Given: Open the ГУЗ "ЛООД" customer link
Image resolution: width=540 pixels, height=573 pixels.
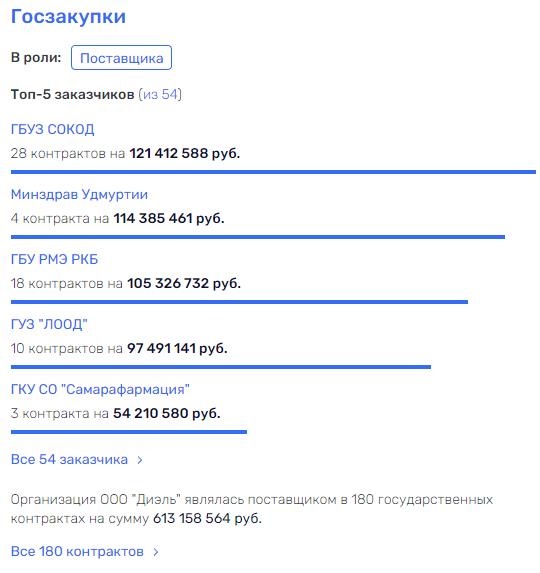Looking at the screenshot, I should 49,325.
